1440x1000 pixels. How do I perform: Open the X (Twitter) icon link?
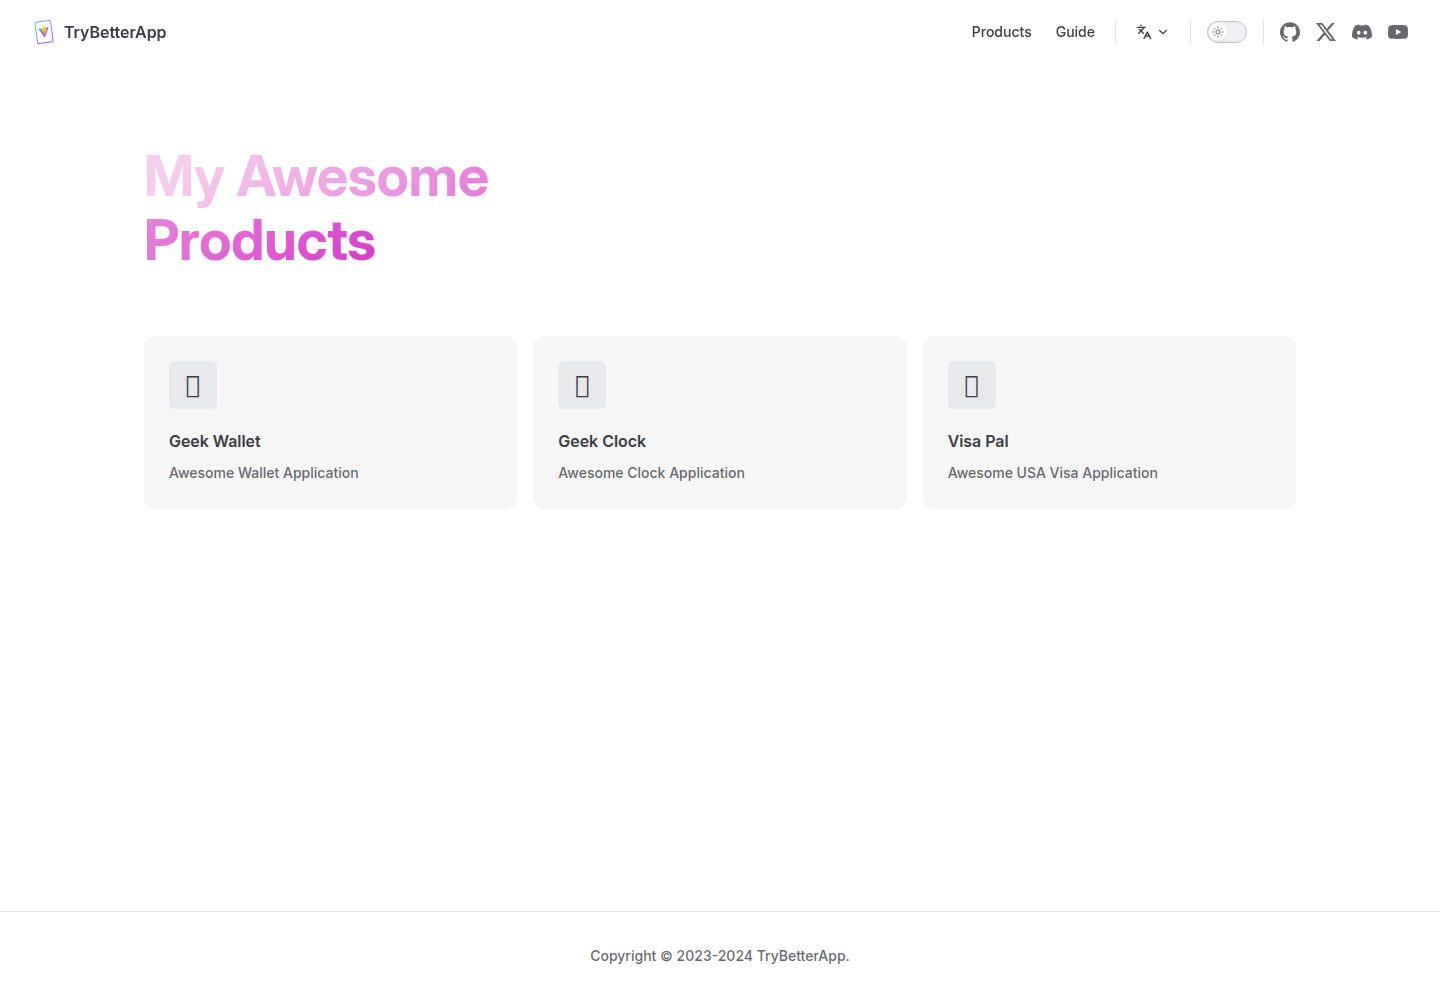pyautogui.click(x=1326, y=32)
